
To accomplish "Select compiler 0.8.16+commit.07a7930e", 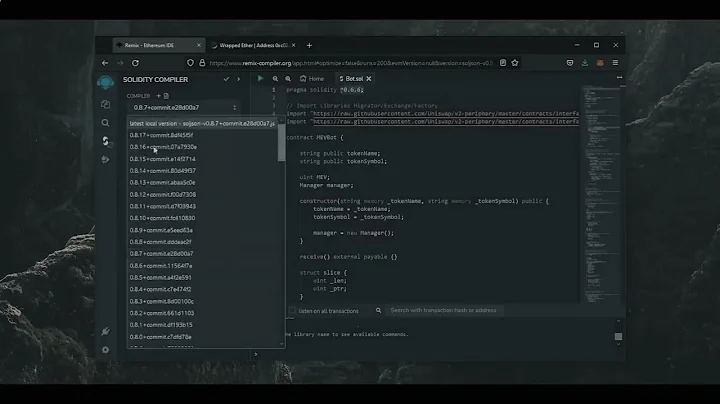I will (202, 147).
